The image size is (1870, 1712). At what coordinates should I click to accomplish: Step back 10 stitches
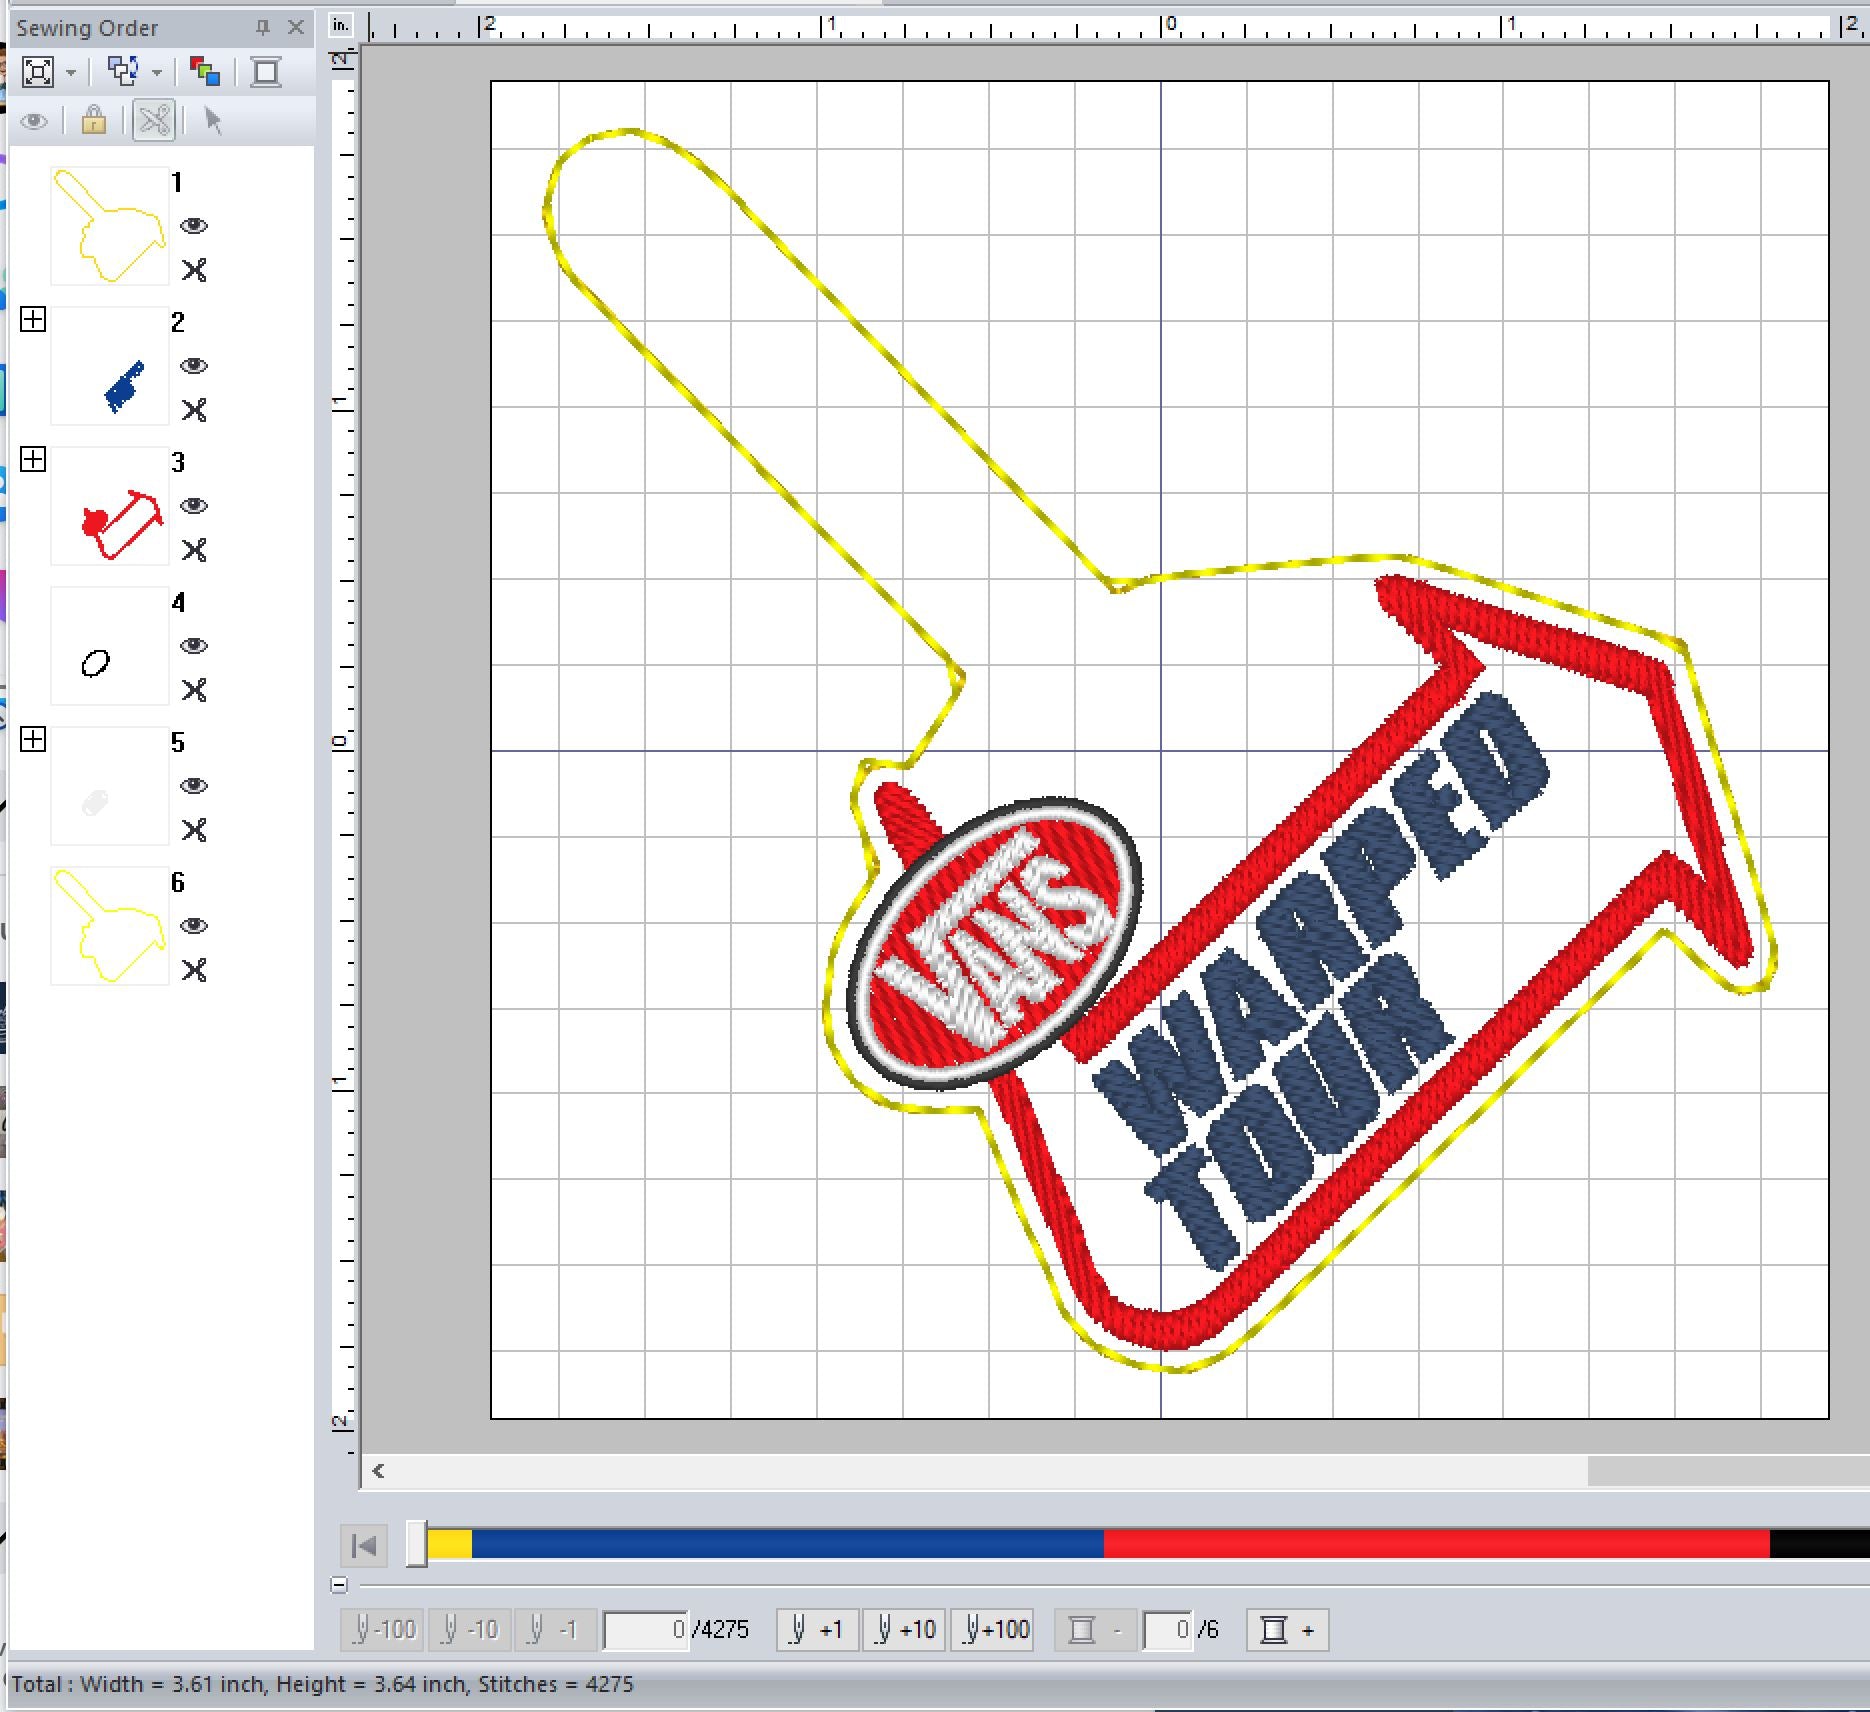coord(469,1630)
